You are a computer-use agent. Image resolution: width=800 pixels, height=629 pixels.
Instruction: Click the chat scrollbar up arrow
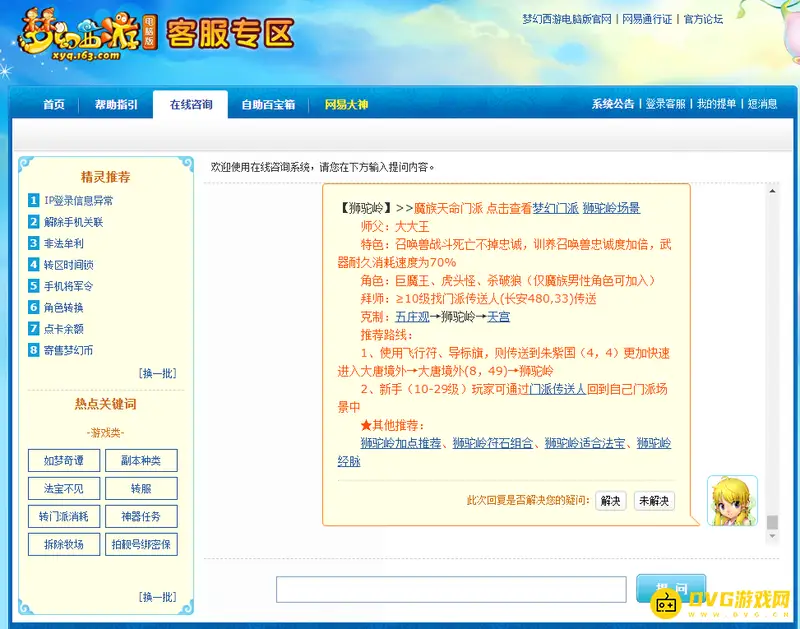pyautogui.click(x=772, y=191)
